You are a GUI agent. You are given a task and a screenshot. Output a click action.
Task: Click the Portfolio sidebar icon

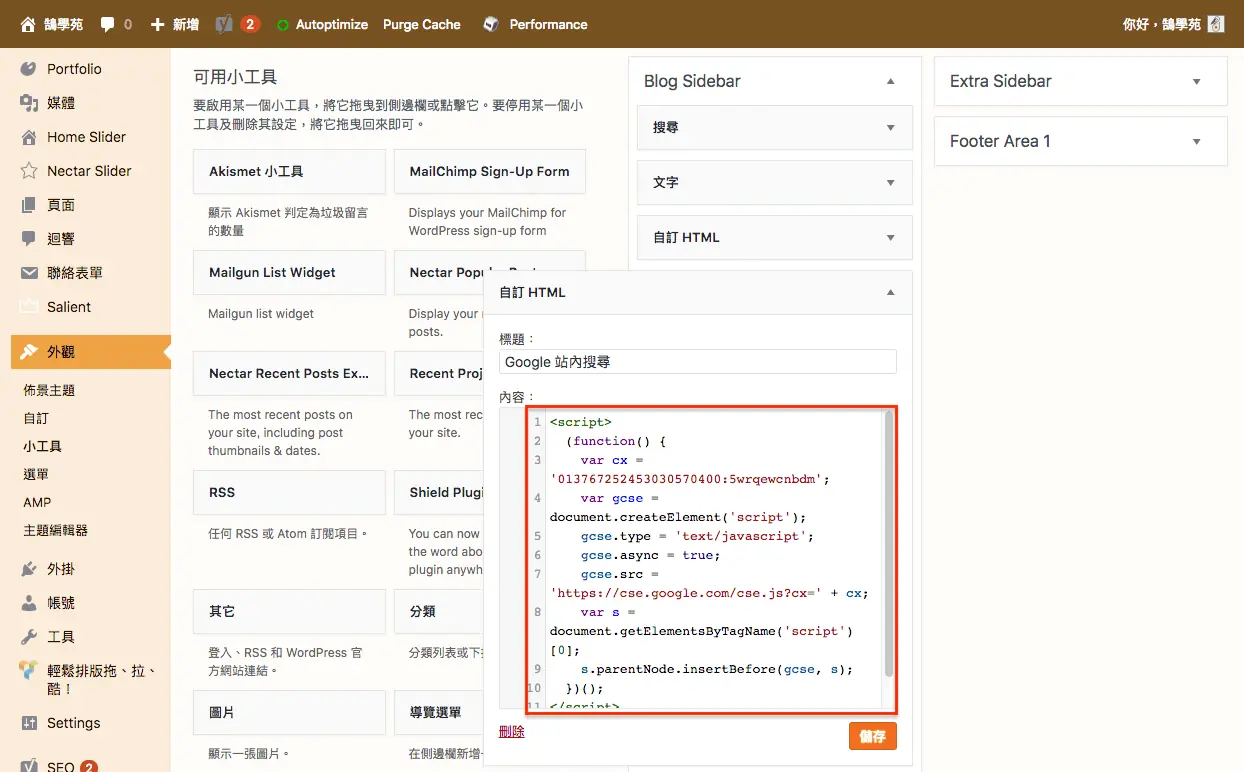[29, 69]
